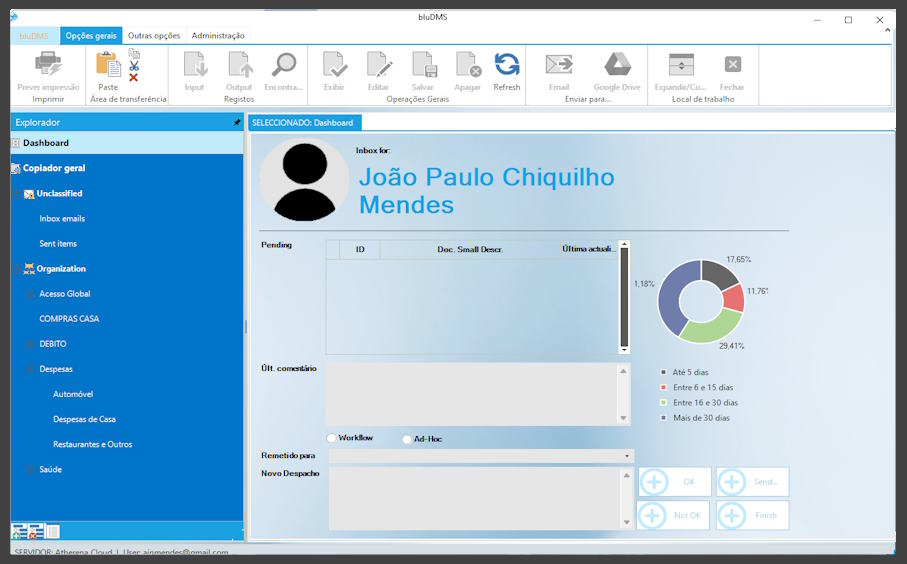Open the Administração ribbon tab
The image size is (907, 564).
pyautogui.click(x=218, y=35)
